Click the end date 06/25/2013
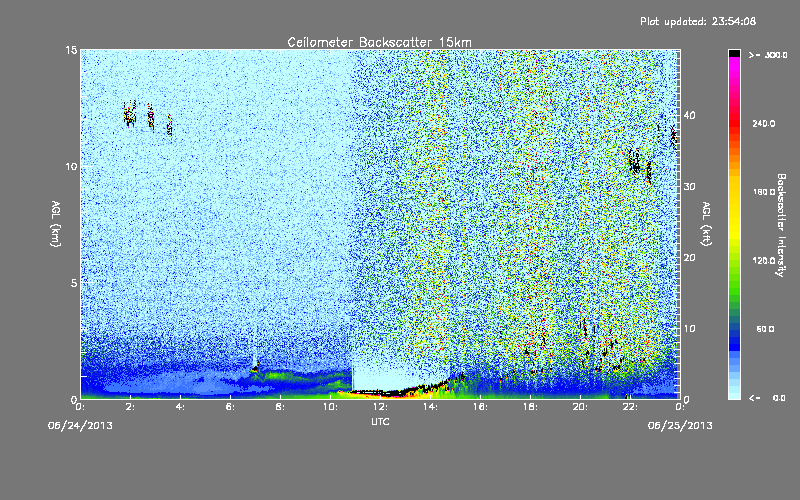This screenshot has height=500, width=800. (x=680, y=426)
